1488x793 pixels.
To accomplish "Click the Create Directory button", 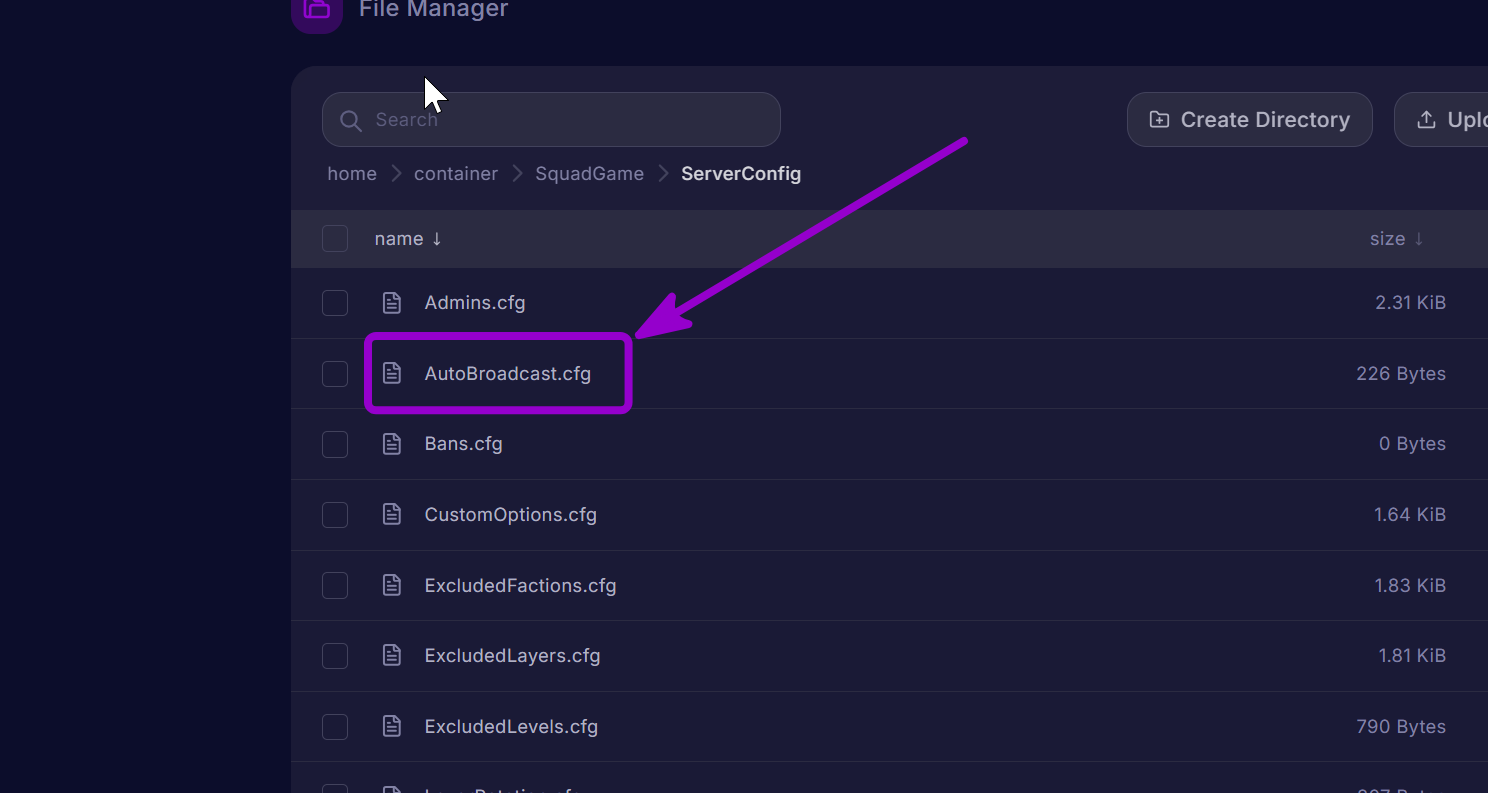I will click(x=1249, y=120).
